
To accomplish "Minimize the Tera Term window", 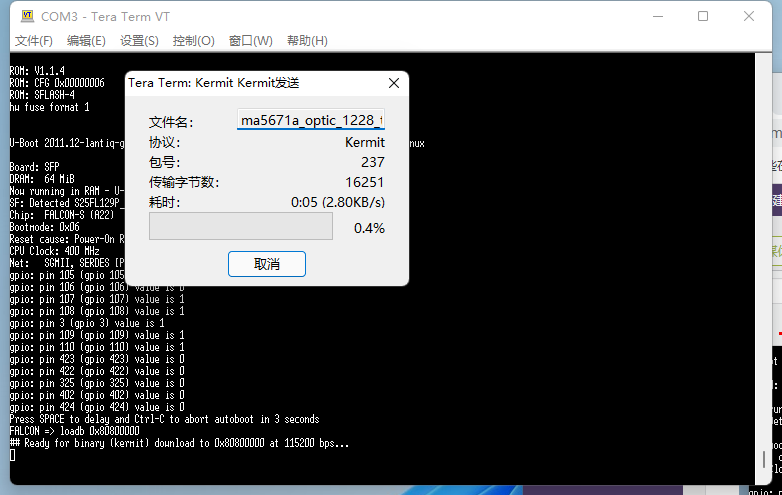I will point(658,16).
